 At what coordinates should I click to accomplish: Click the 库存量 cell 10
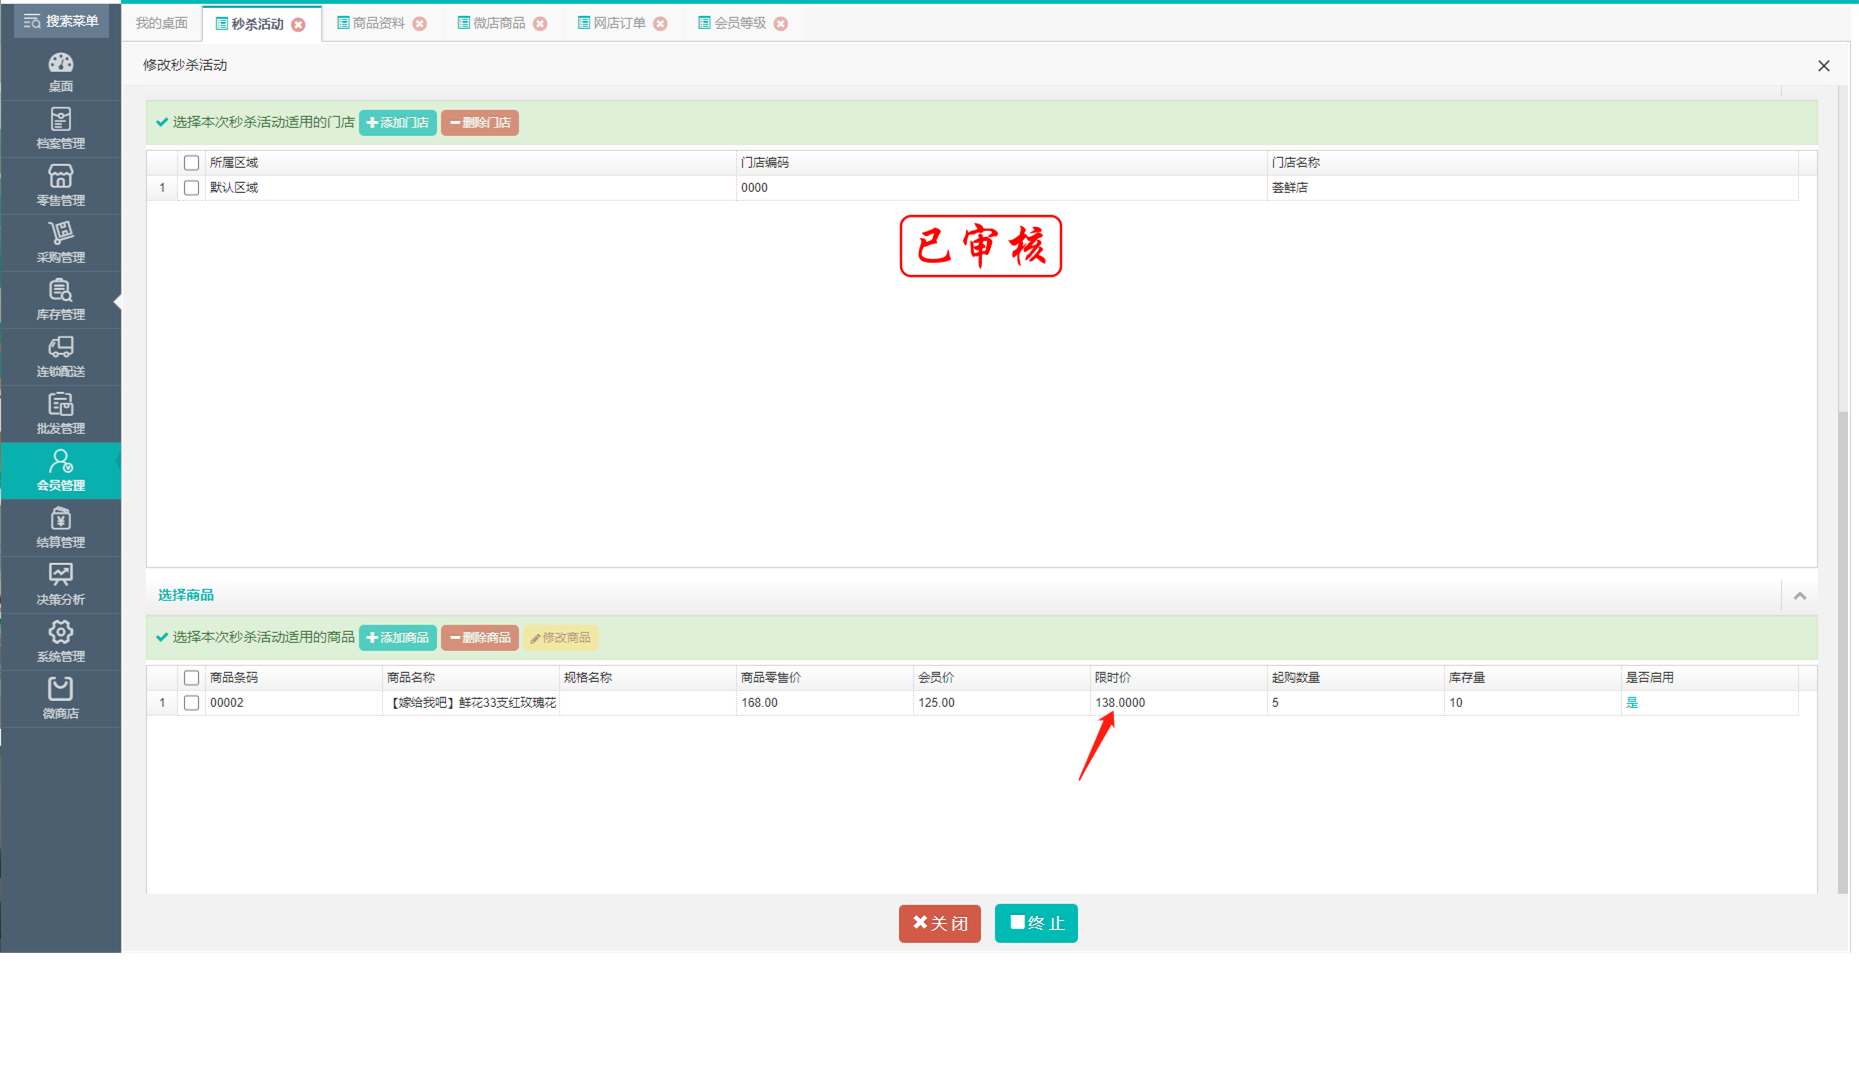1533,703
